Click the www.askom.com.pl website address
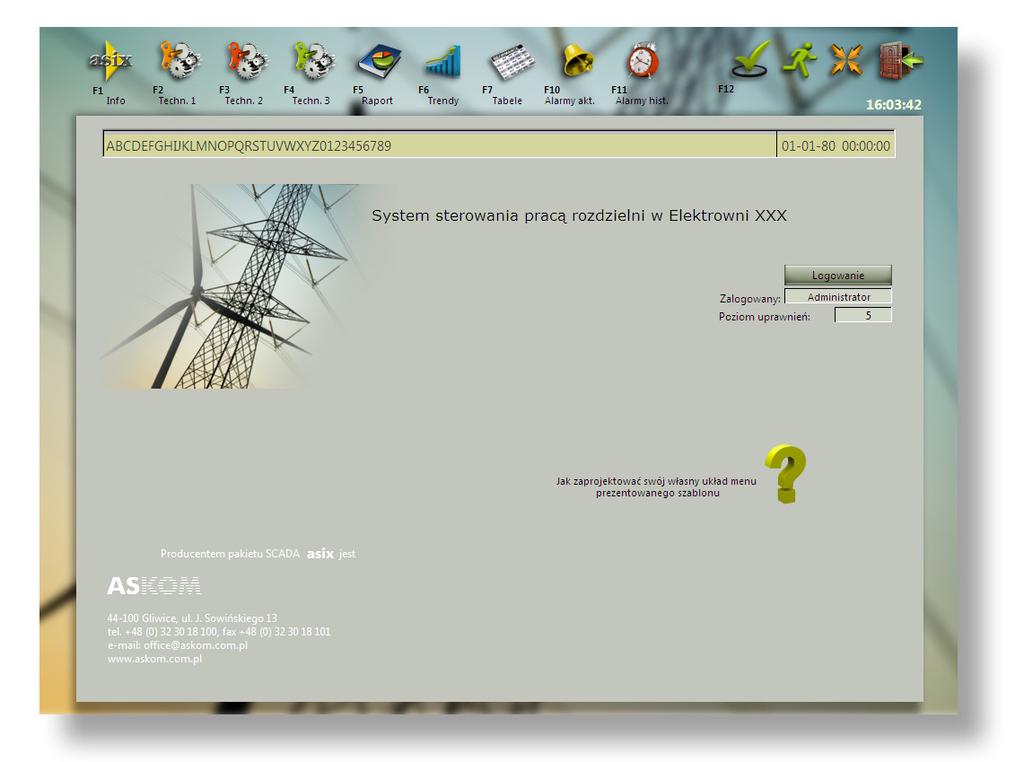 coord(155,659)
